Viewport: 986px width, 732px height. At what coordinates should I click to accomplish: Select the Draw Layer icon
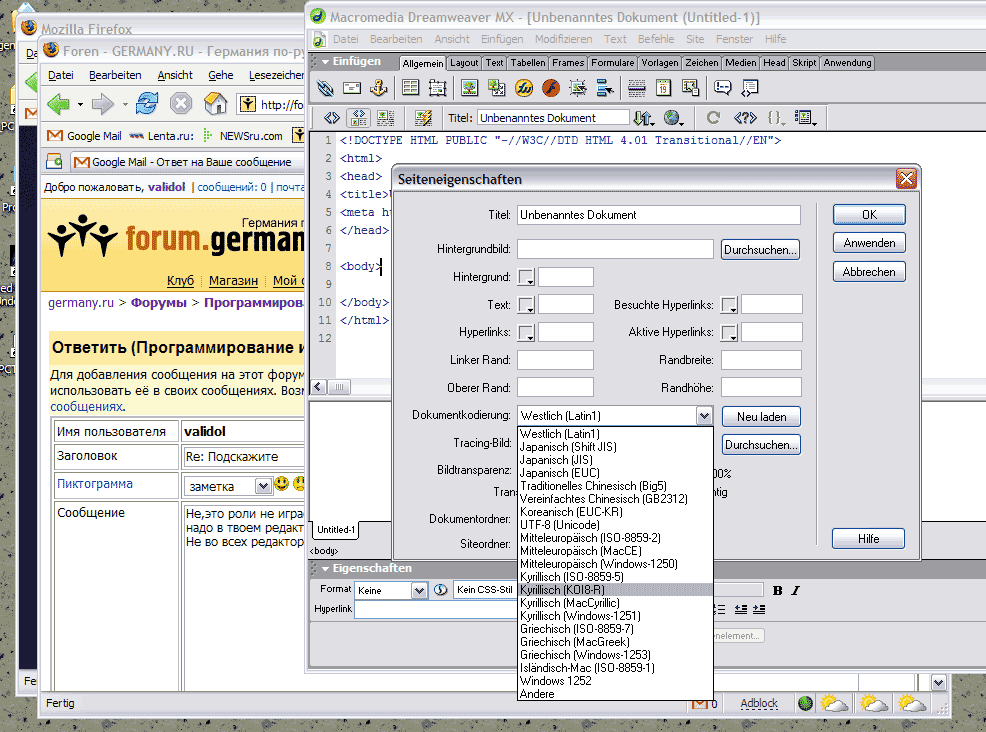(438, 88)
